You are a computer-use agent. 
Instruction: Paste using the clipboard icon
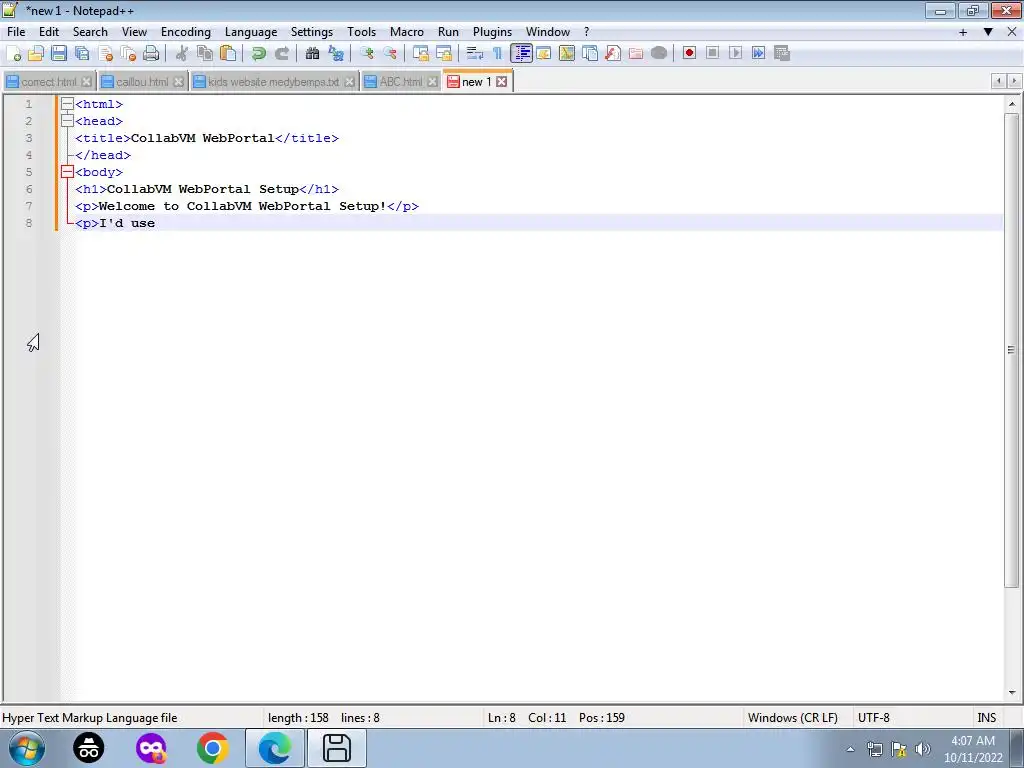228,54
